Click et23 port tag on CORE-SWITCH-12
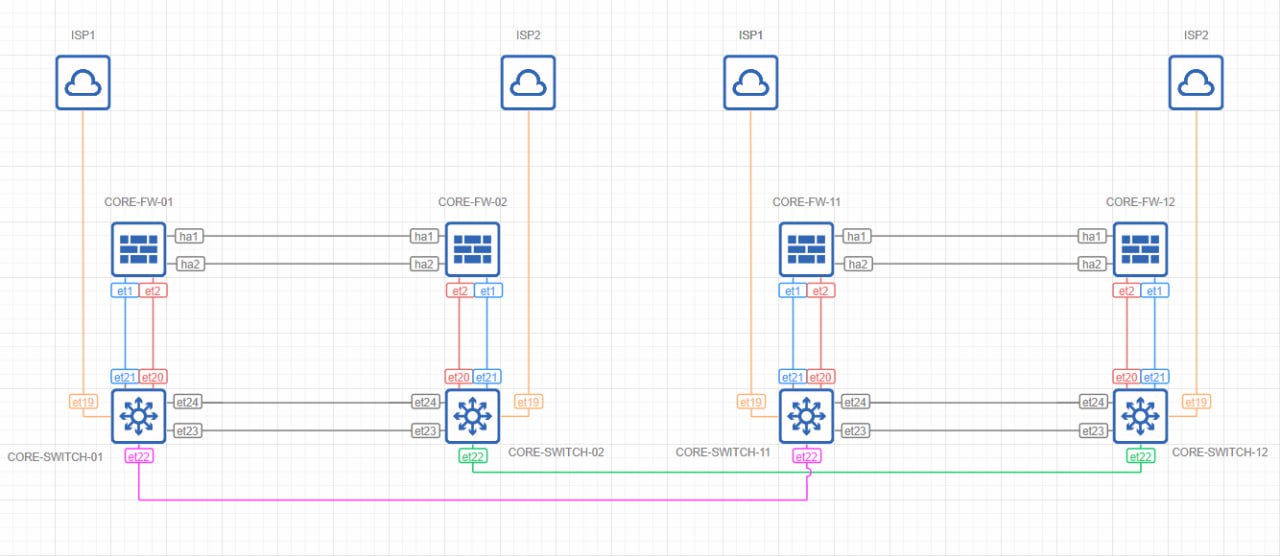 click(x=1093, y=431)
